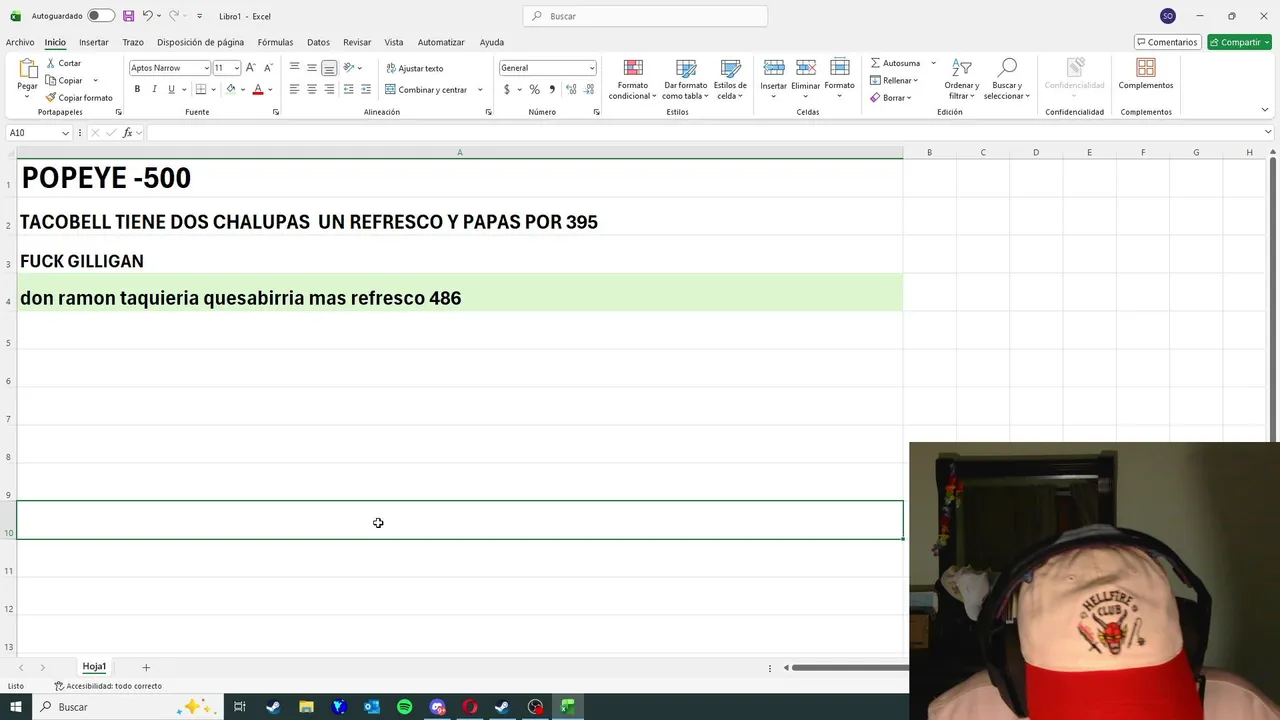Toggle bold (B) formatting
The image size is (1280, 720).
[137, 89]
